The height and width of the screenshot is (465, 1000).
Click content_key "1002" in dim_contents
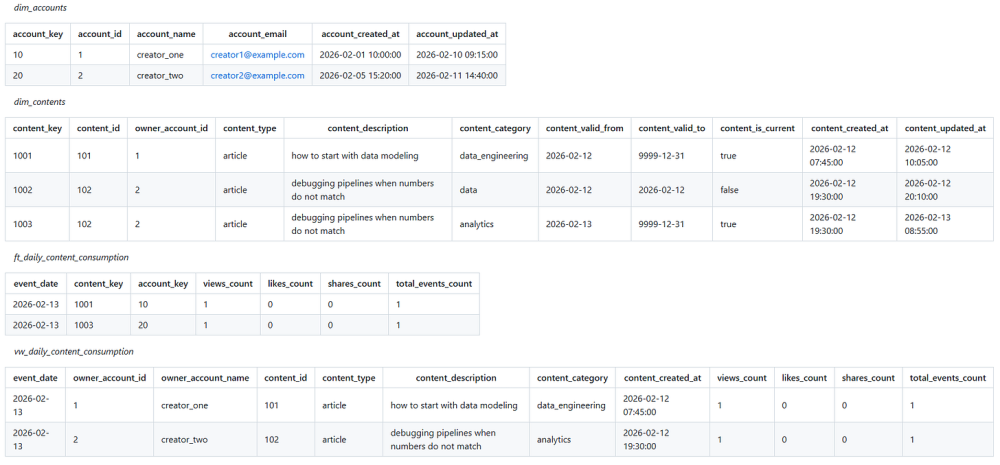point(23,189)
